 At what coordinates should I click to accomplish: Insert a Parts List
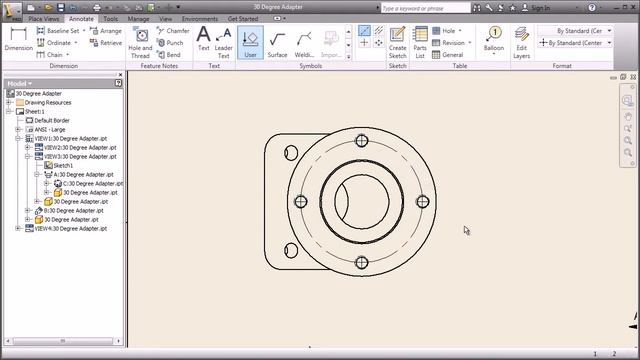(420, 43)
